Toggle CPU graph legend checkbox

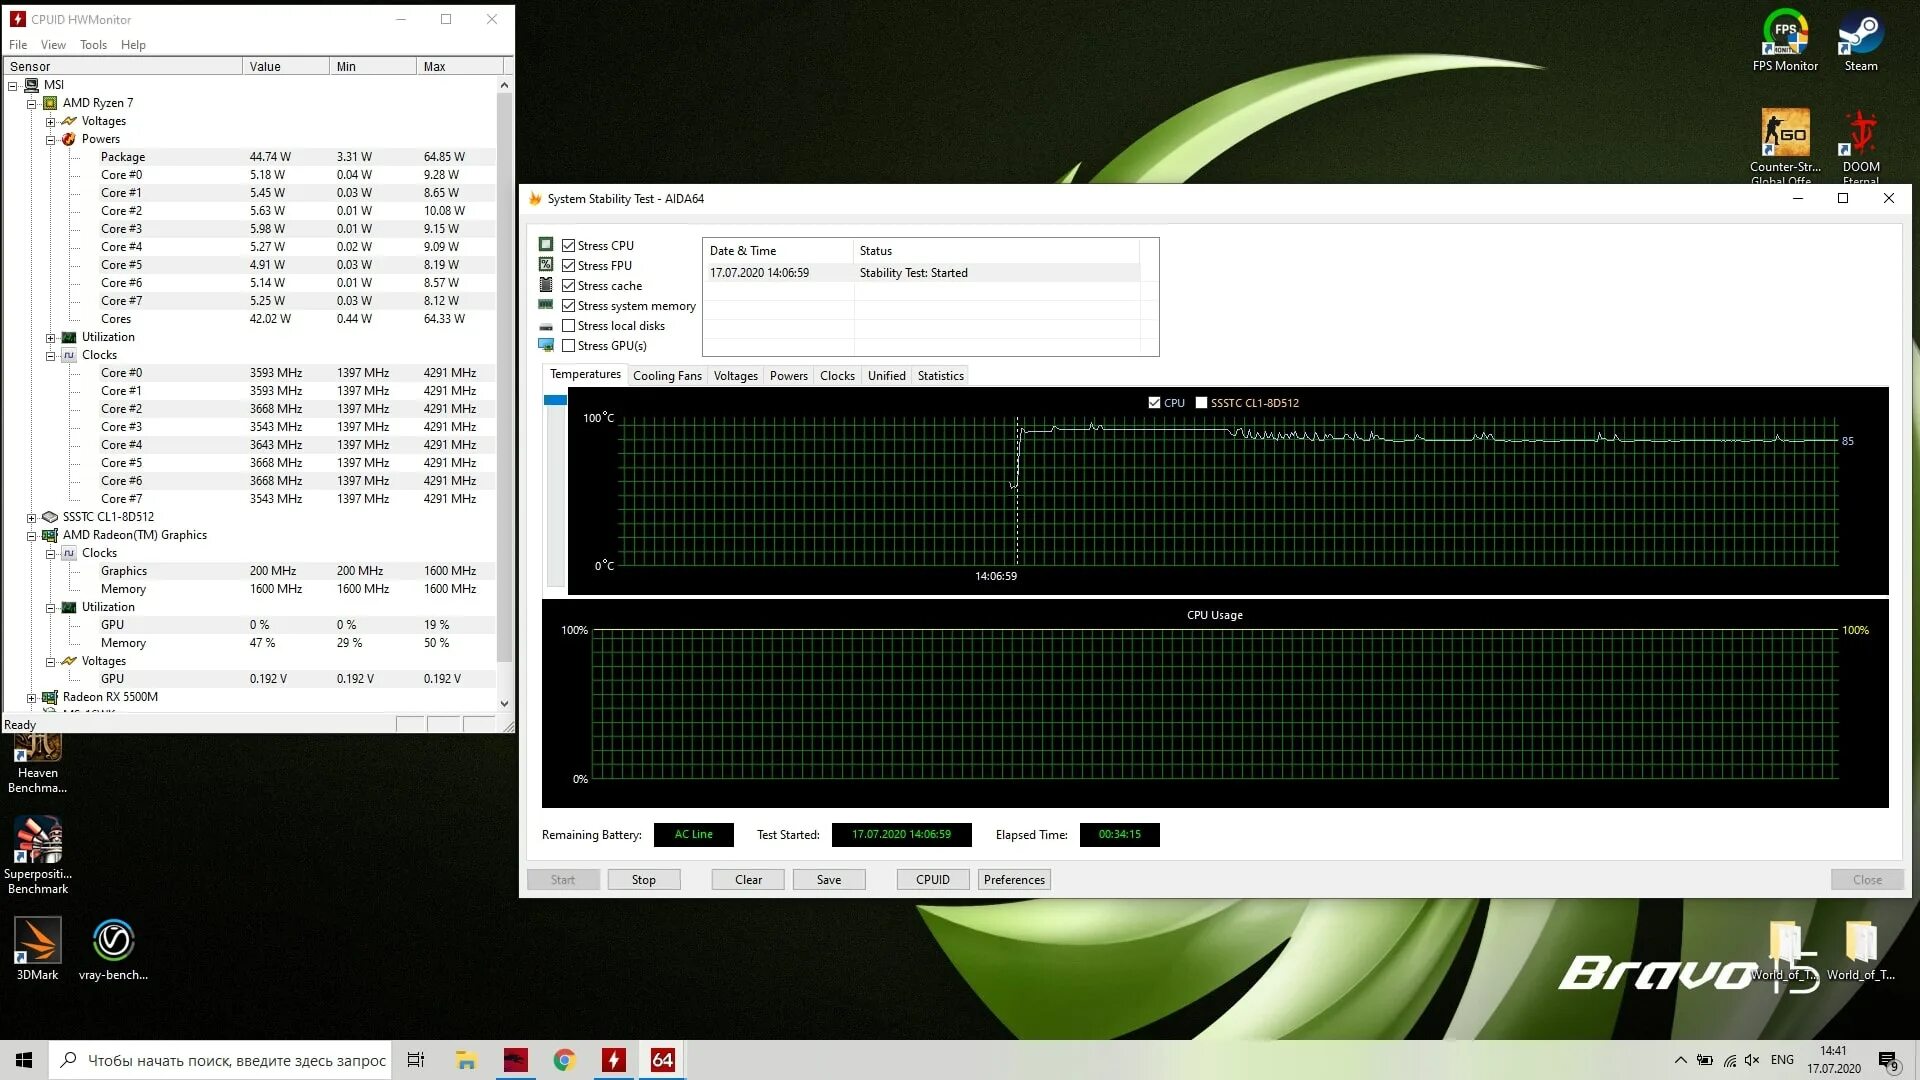point(1154,403)
